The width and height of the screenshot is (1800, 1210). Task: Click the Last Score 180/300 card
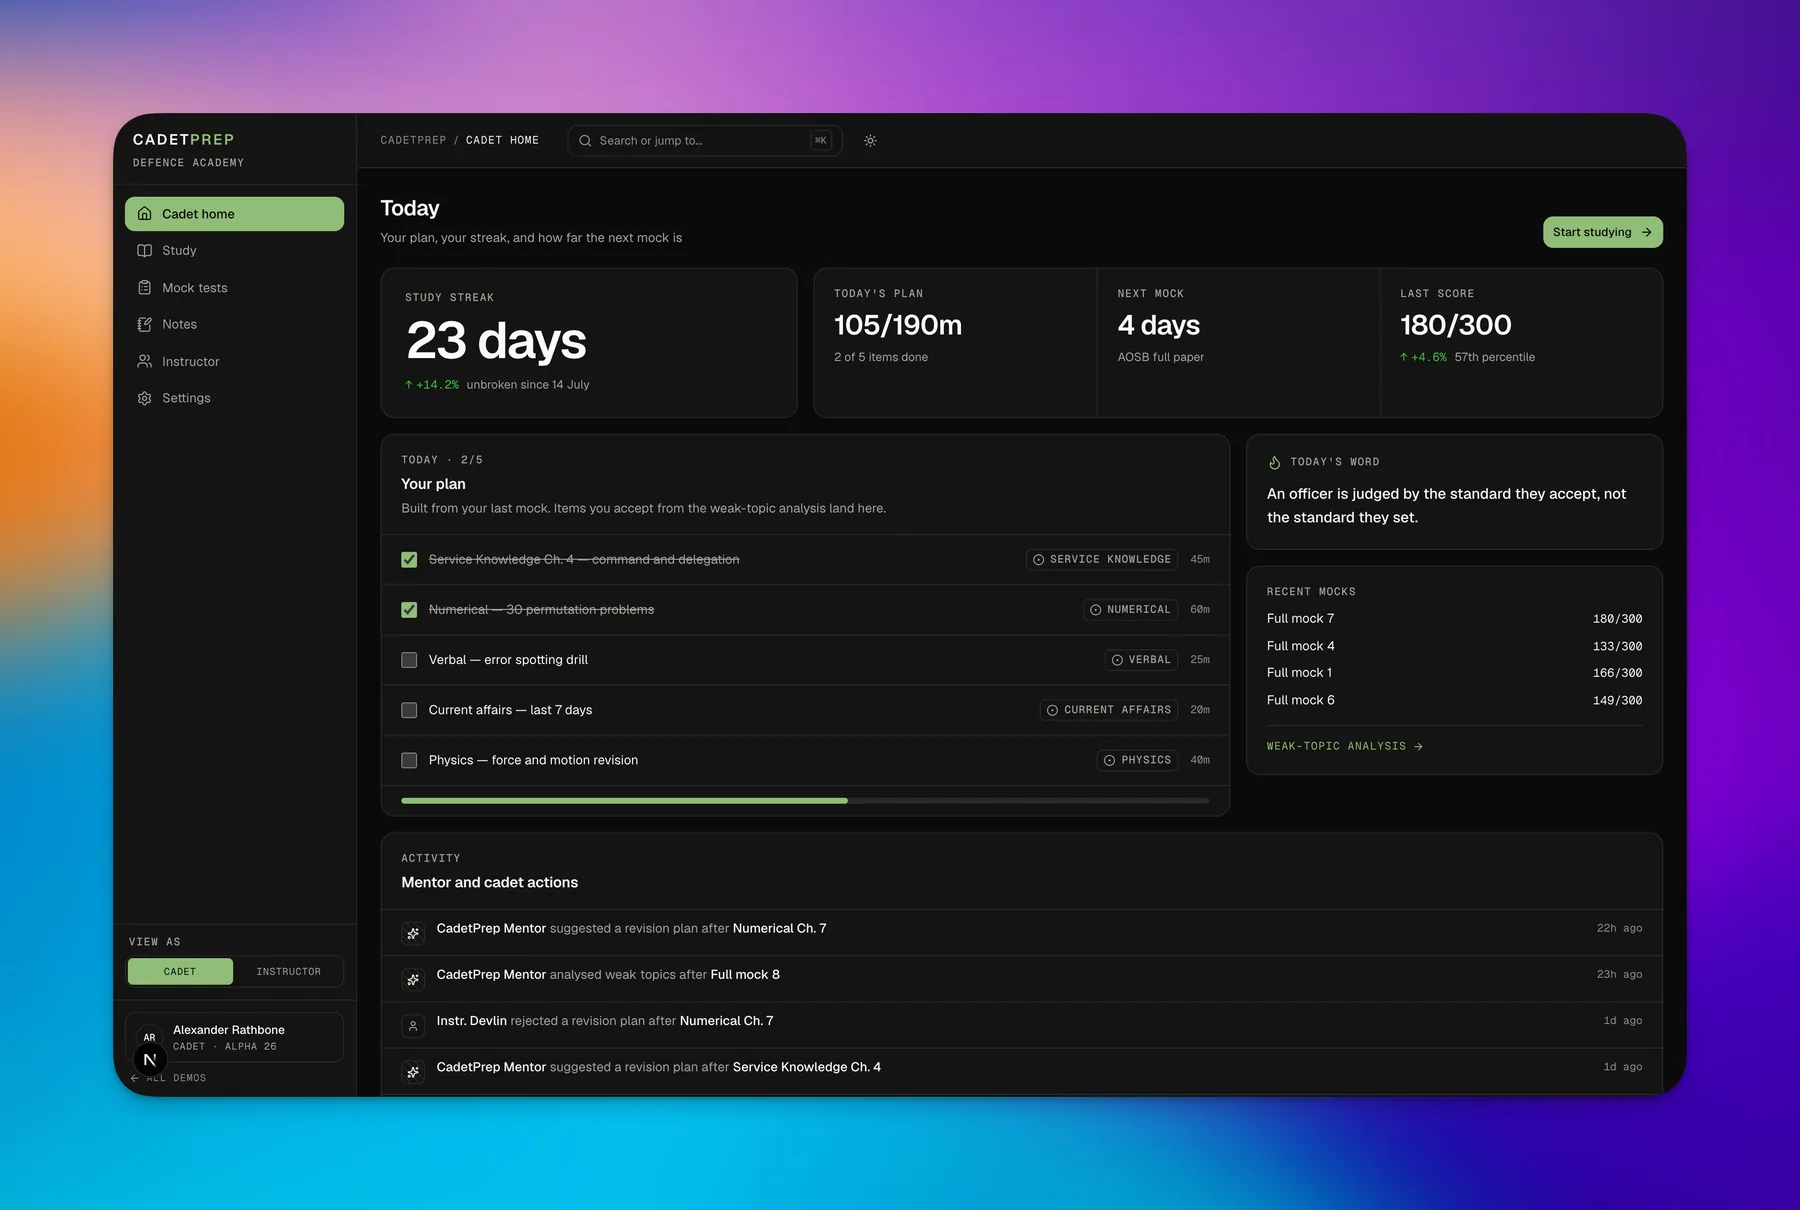coord(1521,343)
